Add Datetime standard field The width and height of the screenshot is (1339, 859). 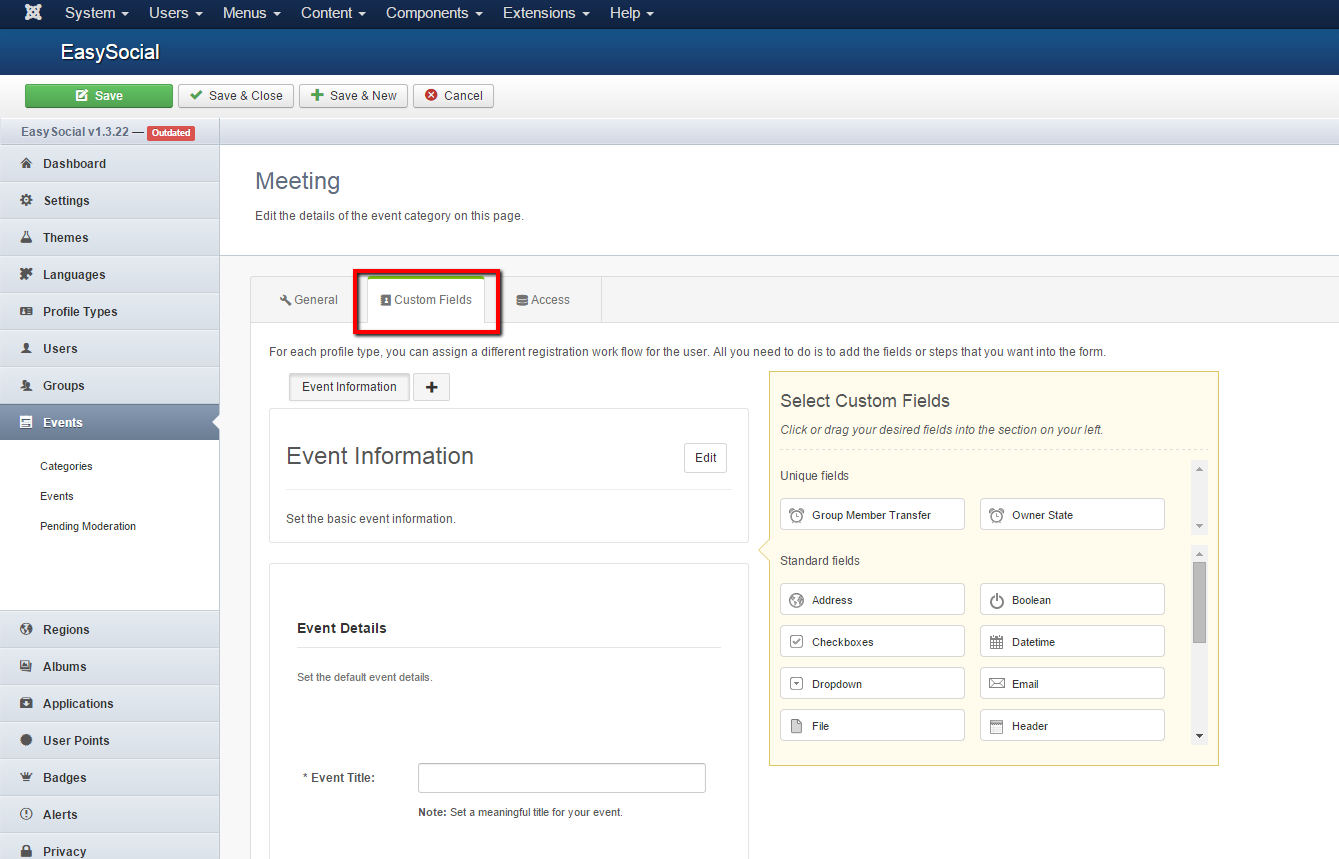1072,642
